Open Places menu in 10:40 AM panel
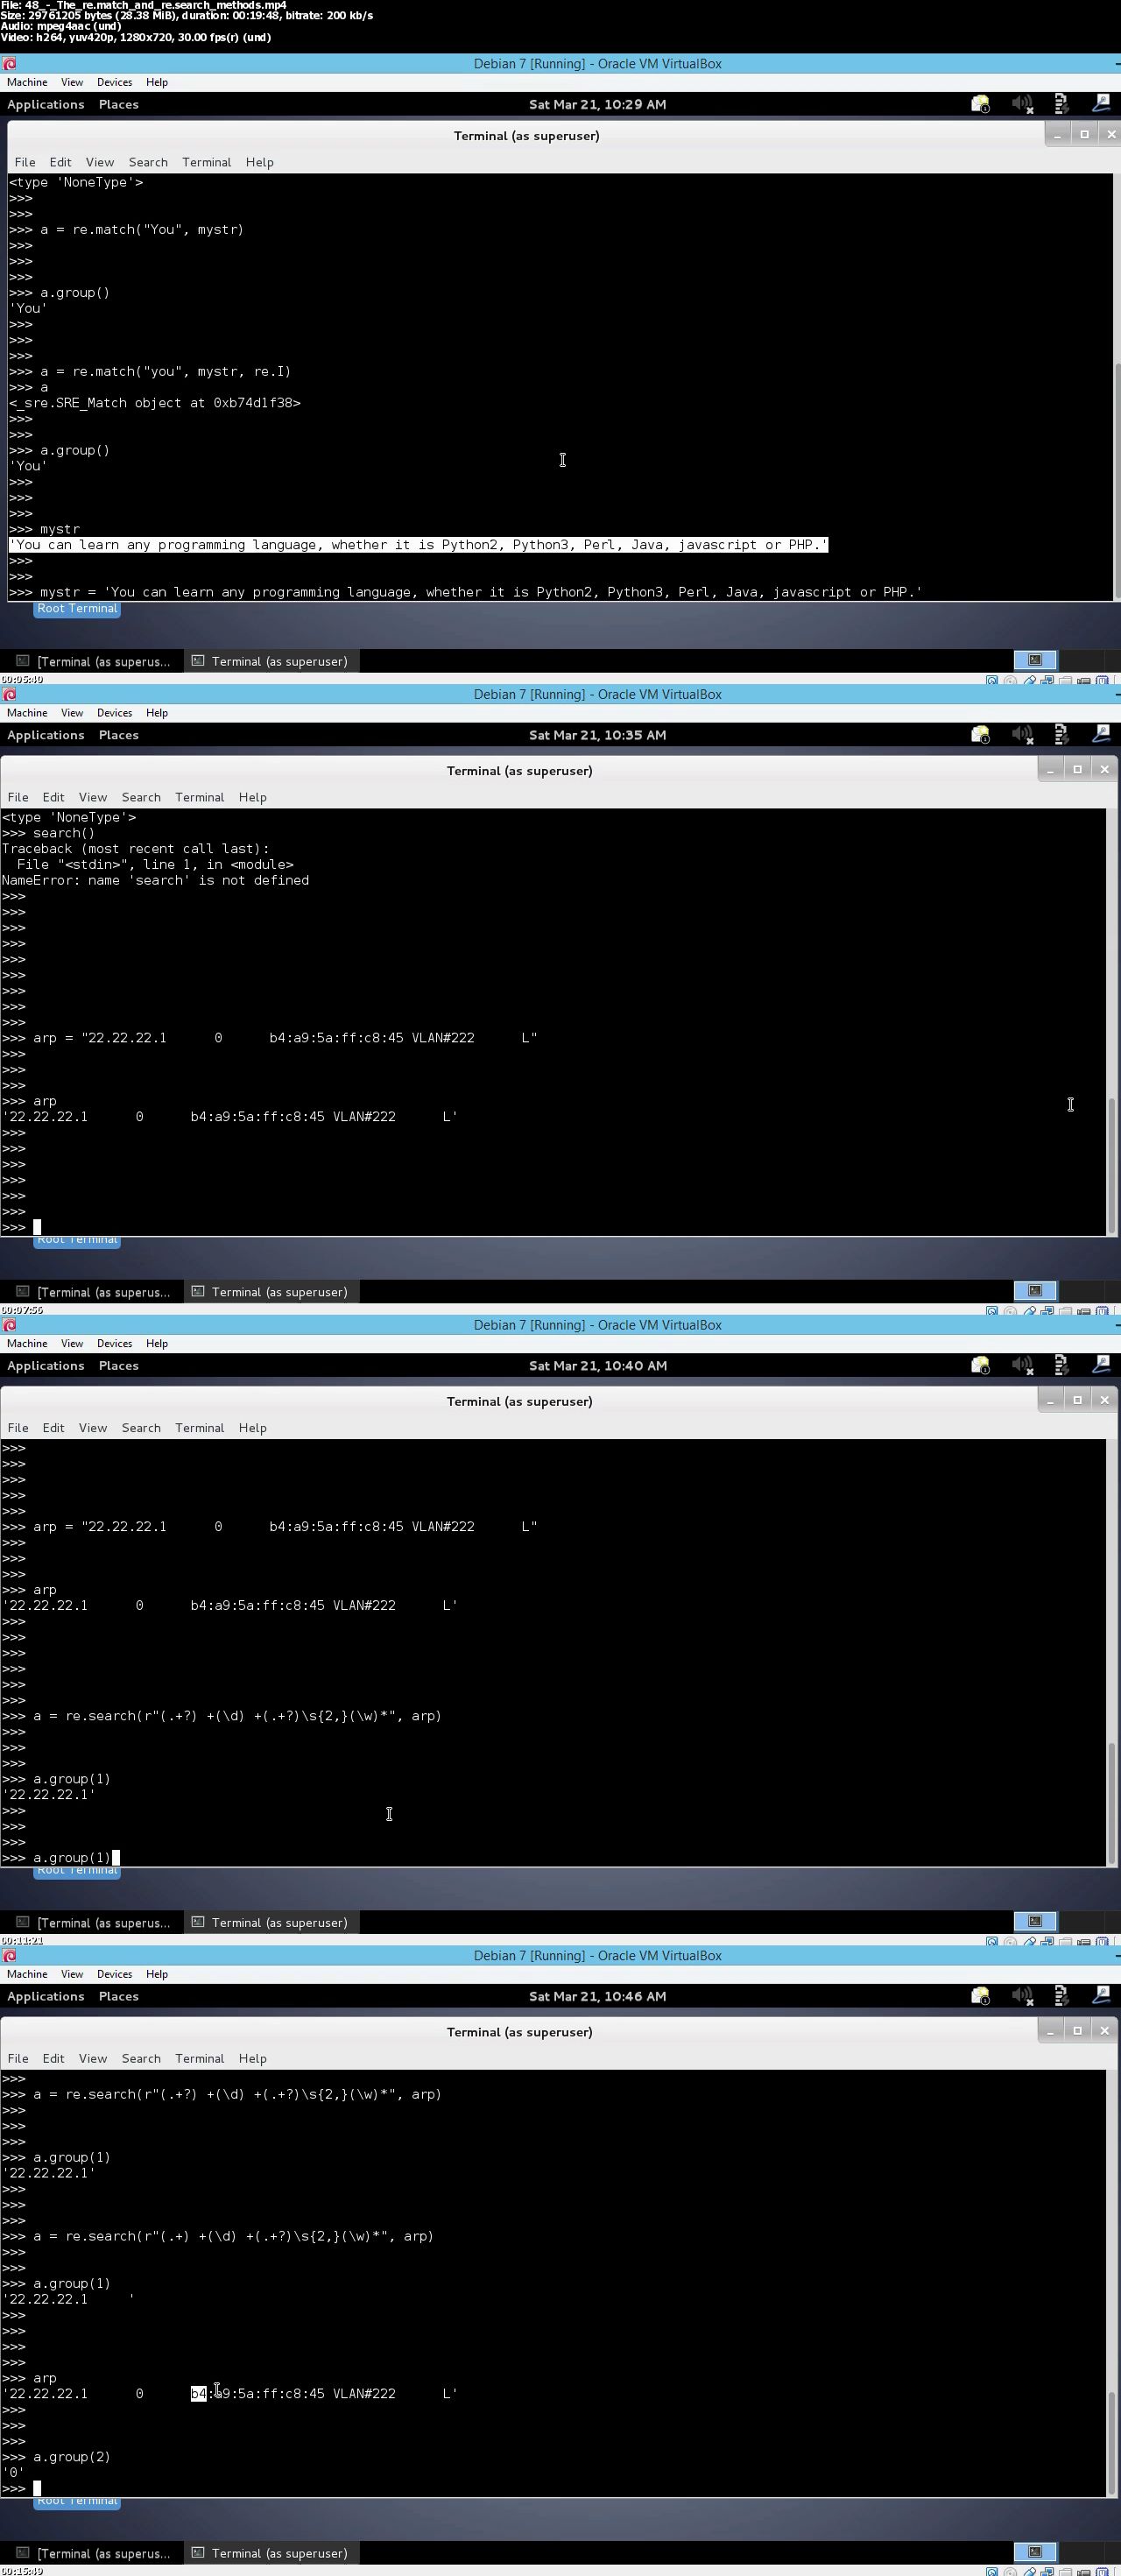1121x2576 pixels. pos(119,1366)
